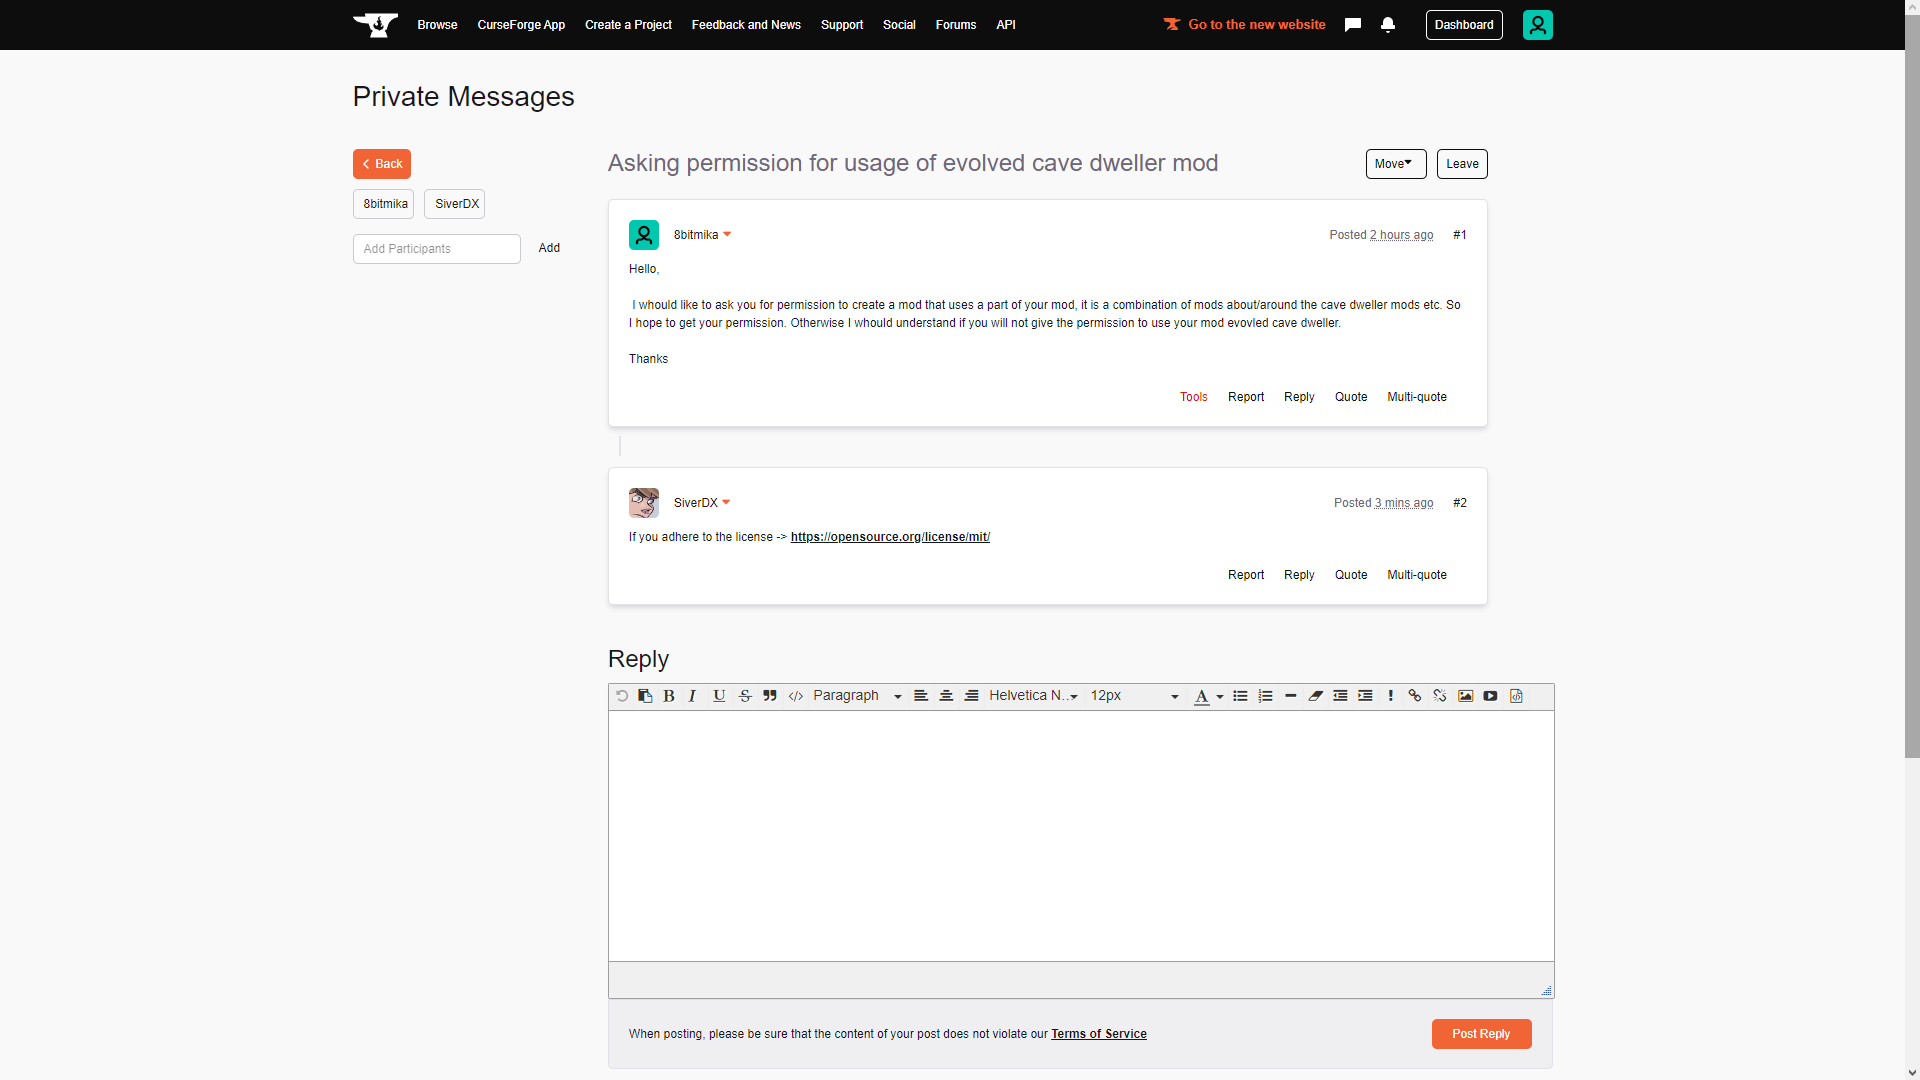The image size is (1920, 1080).
Task: Click the blockquote icon in editor
Action: (770, 696)
